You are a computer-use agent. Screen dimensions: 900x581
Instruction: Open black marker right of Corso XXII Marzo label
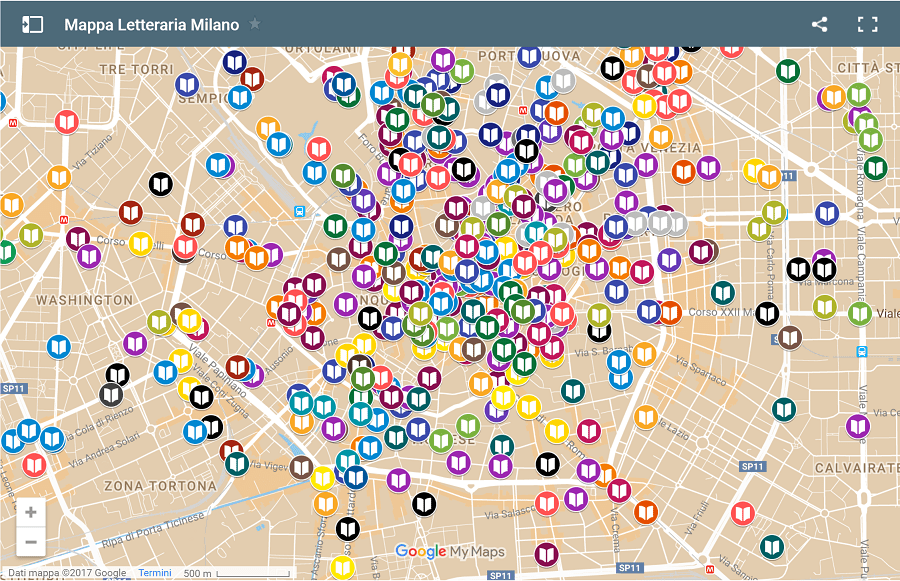767,313
